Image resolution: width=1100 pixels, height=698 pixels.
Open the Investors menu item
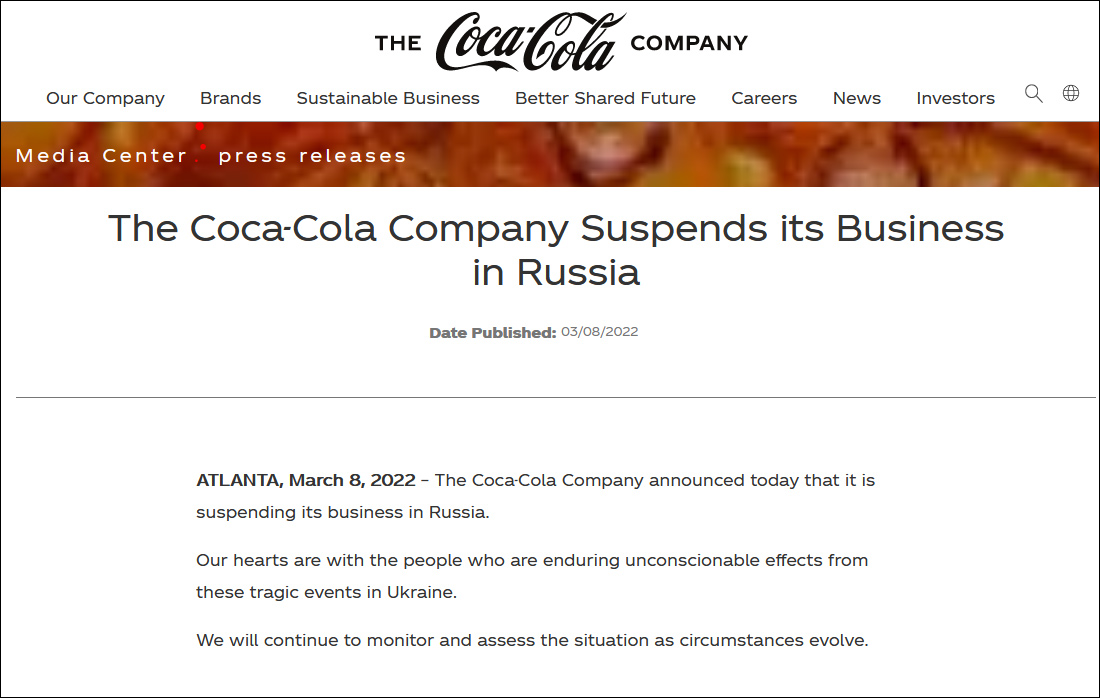pyautogui.click(x=955, y=98)
